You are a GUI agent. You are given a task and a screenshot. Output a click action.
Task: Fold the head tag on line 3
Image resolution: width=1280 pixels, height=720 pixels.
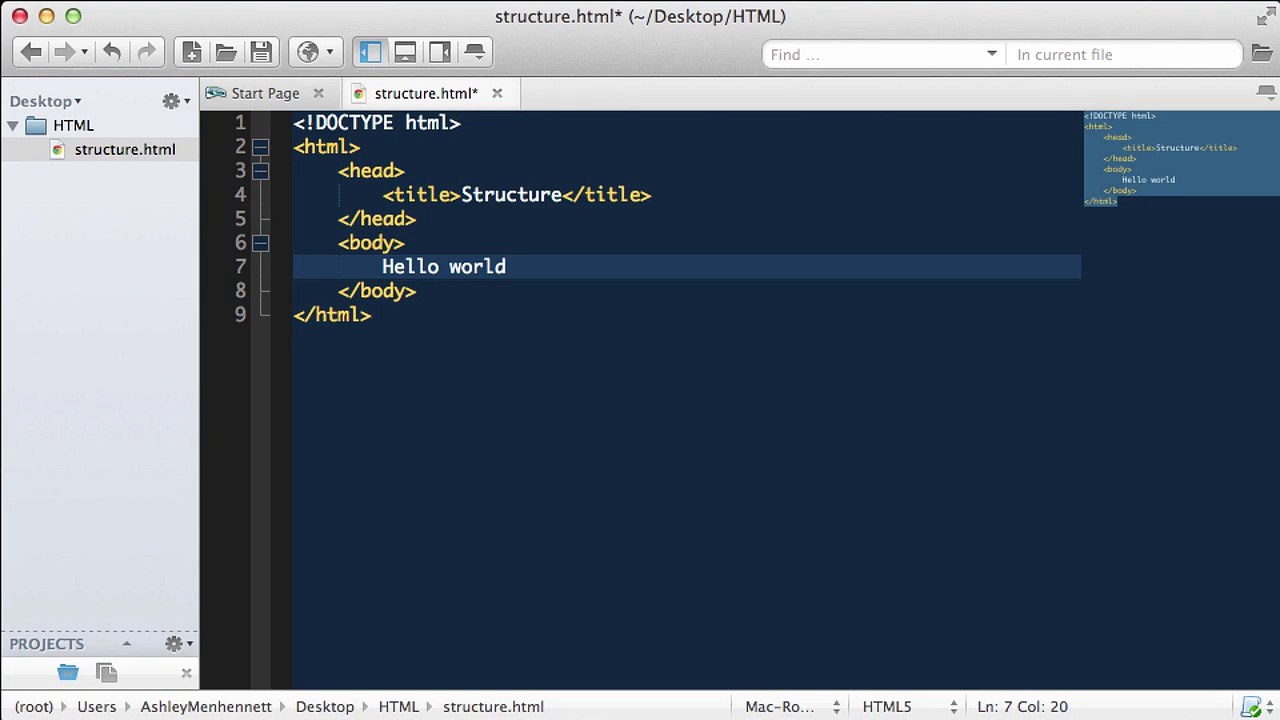tap(260, 171)
